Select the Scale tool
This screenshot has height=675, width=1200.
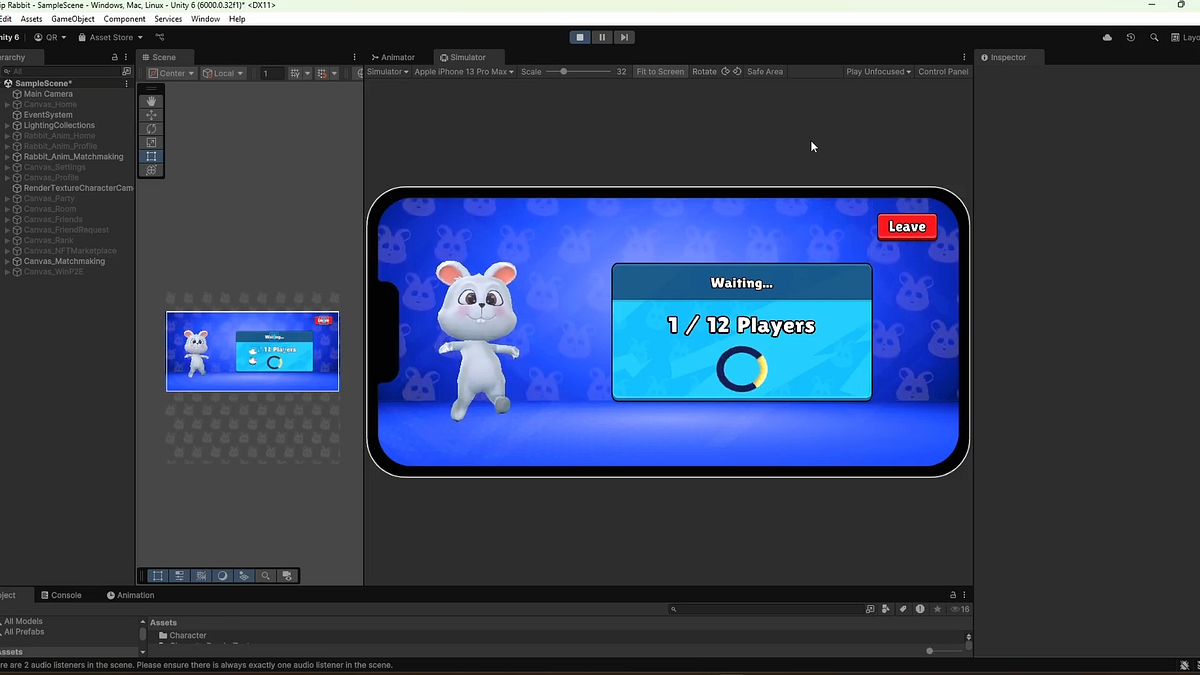(151, 142)
